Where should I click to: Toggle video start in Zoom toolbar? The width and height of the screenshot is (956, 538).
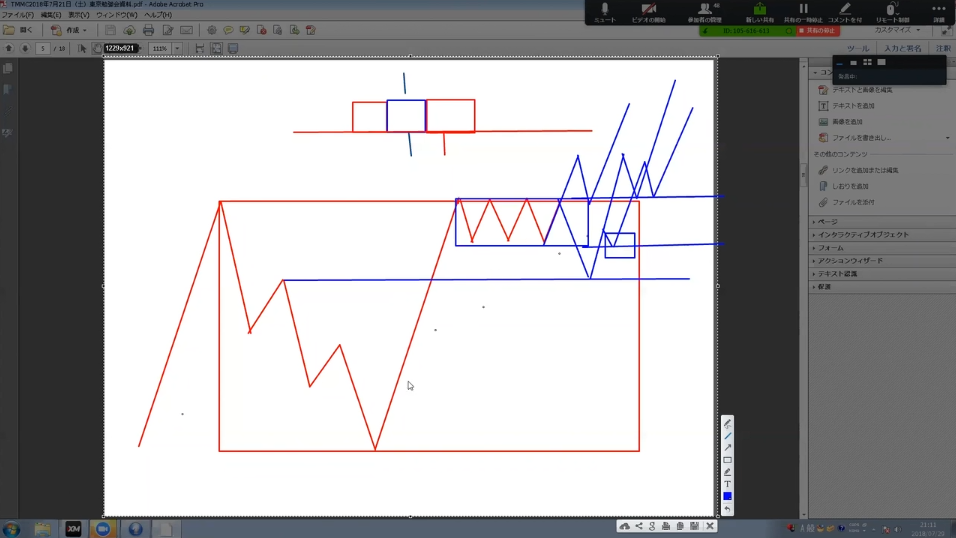(648, 11)
